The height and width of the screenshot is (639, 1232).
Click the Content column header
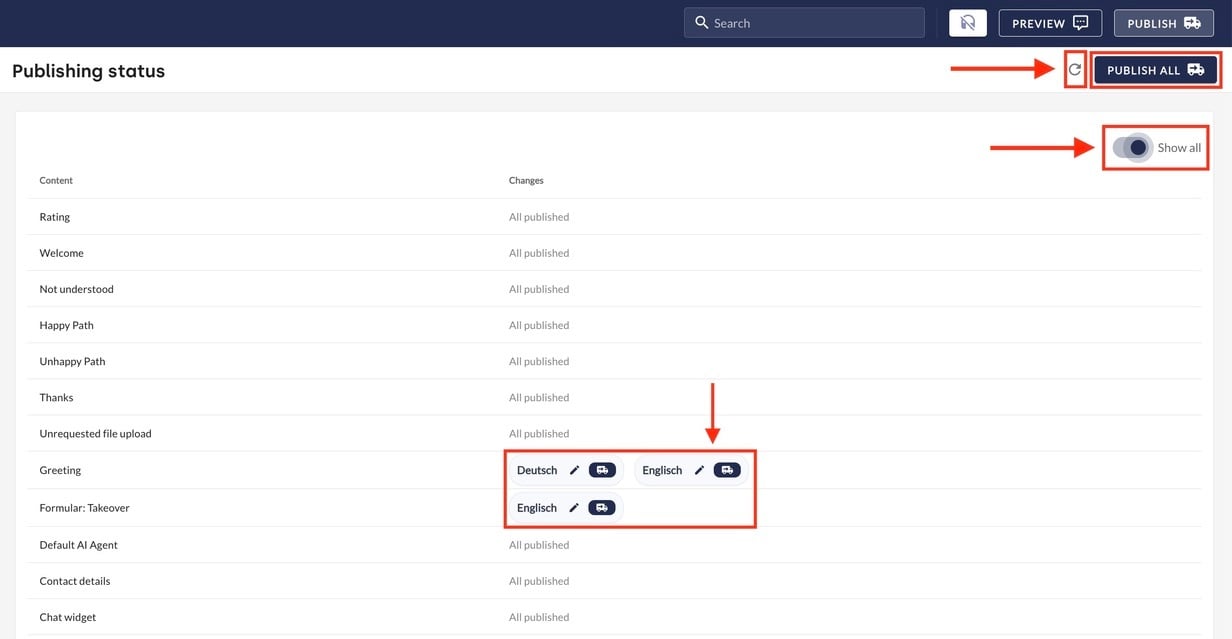[x=56, y=181]
